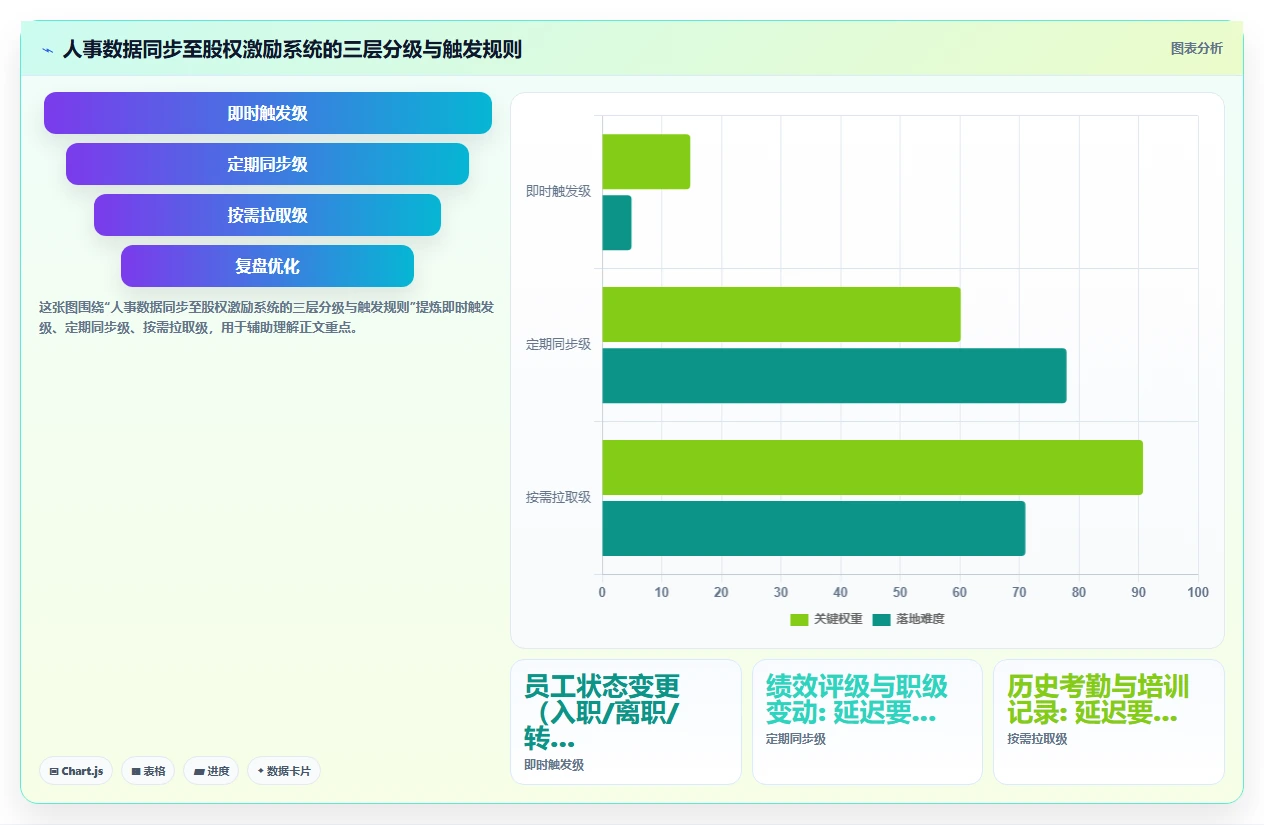Click the 即时触发级 y-axis label
This screenshot has height=825, width=1264.
(x=559, y=191)
